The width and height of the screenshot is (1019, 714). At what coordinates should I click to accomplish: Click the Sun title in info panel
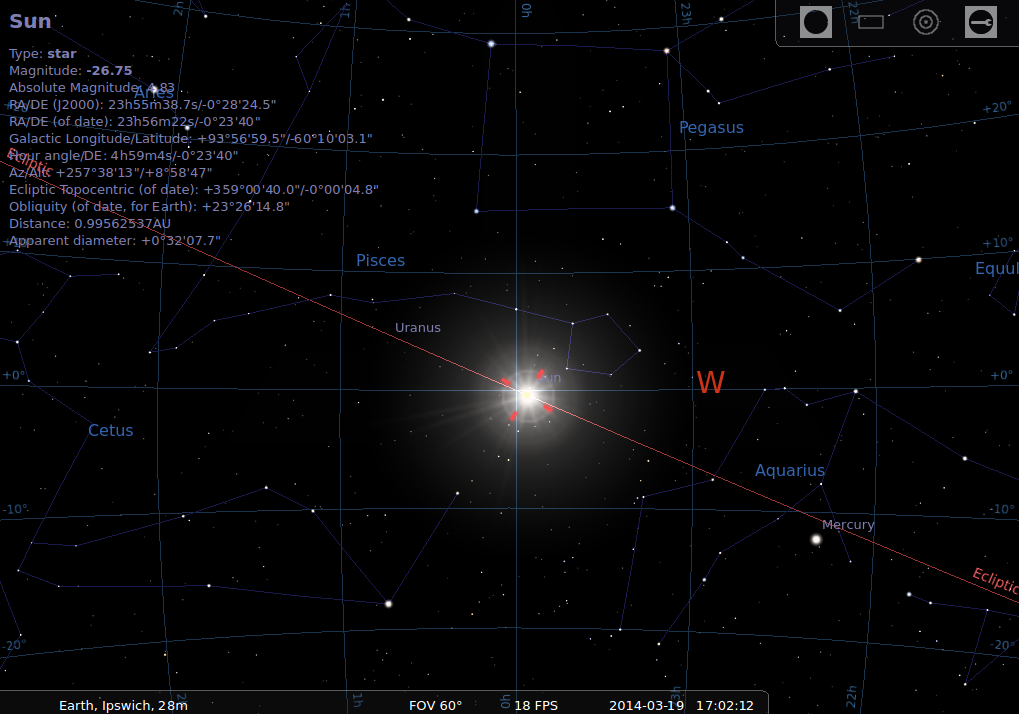30,22
